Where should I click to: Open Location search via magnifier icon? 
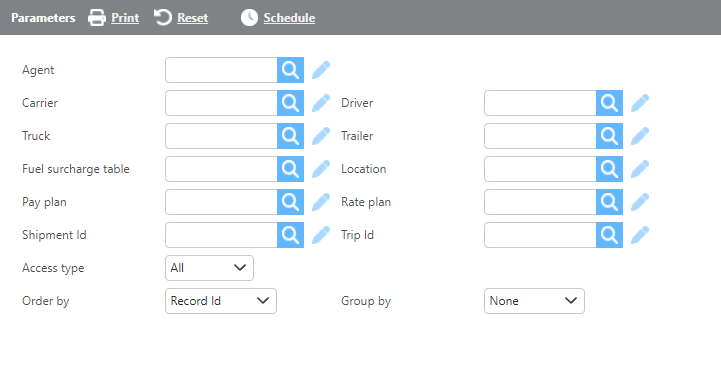tap(609, 169)
